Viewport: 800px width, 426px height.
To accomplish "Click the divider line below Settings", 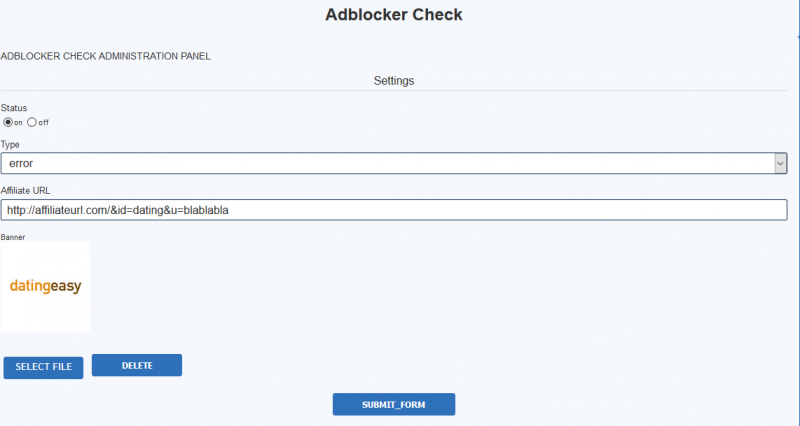I will click(x=394, y=91).
